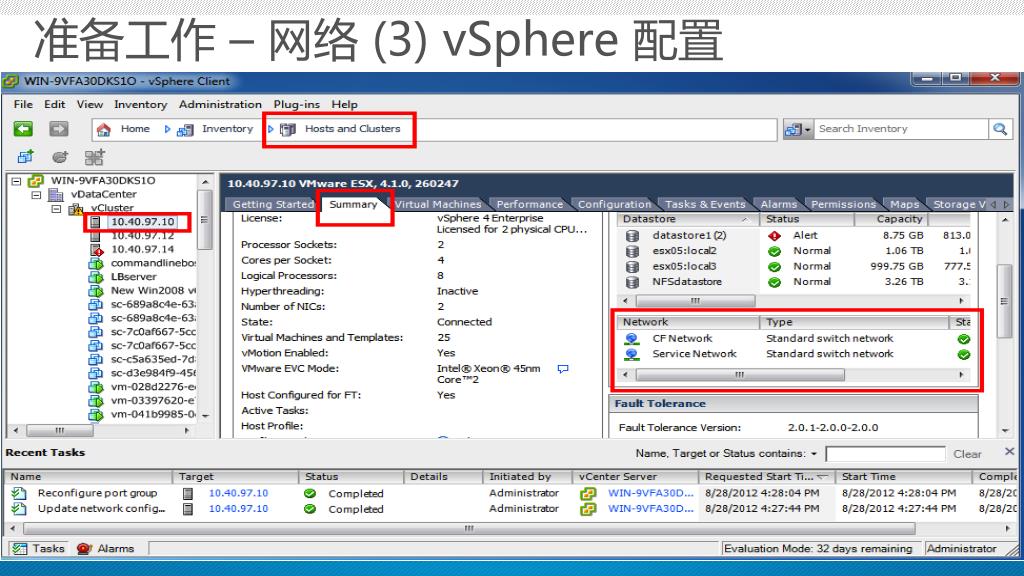Close the Recent Tasks panel
Image resolution: width=1024 pixels, height=576 pixels.
tap(1009, 451)
